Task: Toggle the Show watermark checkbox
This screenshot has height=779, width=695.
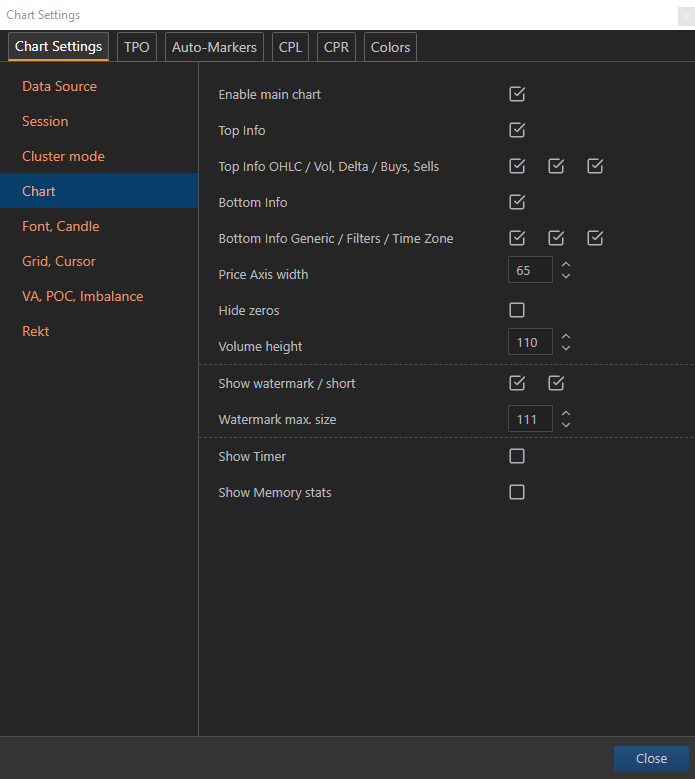Action: pos(517,383)
